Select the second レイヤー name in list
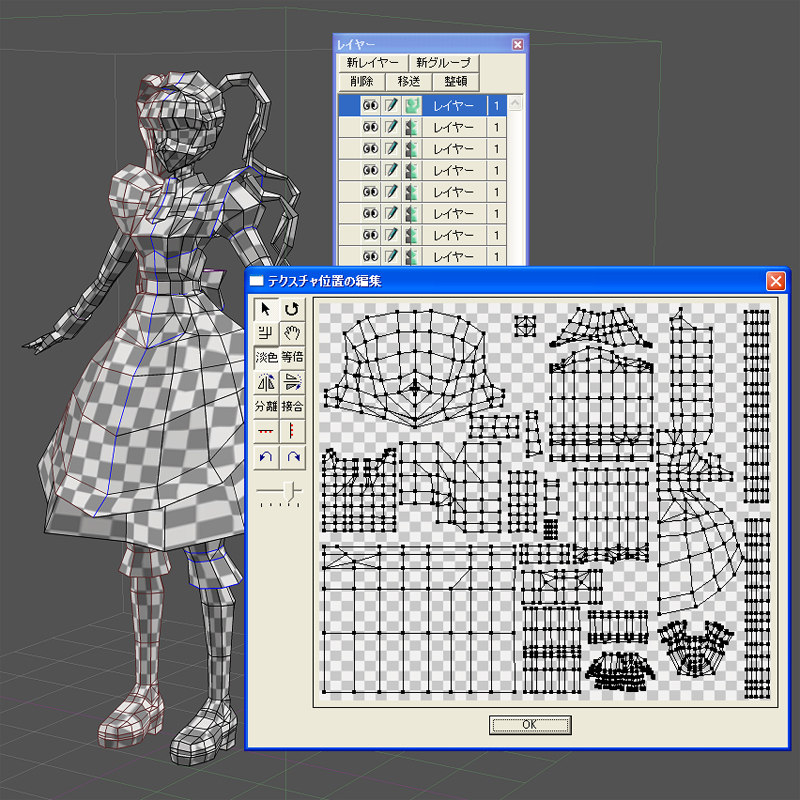This screenshot has height=800, width=800. click(454, 127)
